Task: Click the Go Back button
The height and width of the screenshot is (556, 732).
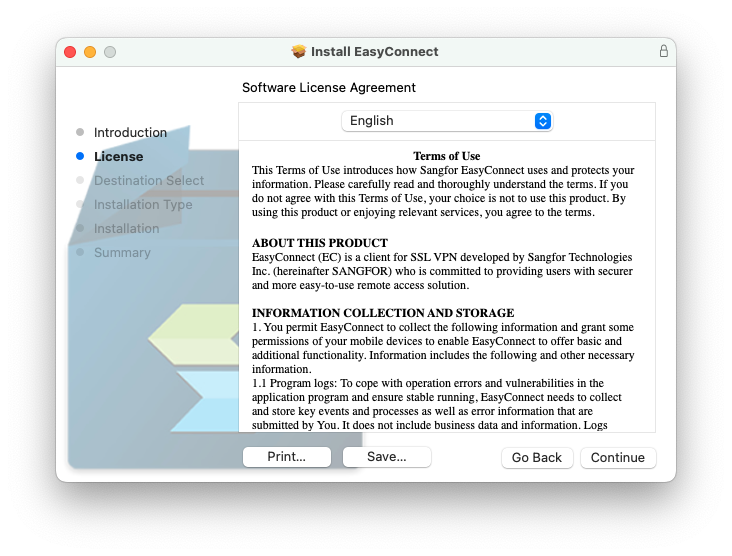Action: 537,457
